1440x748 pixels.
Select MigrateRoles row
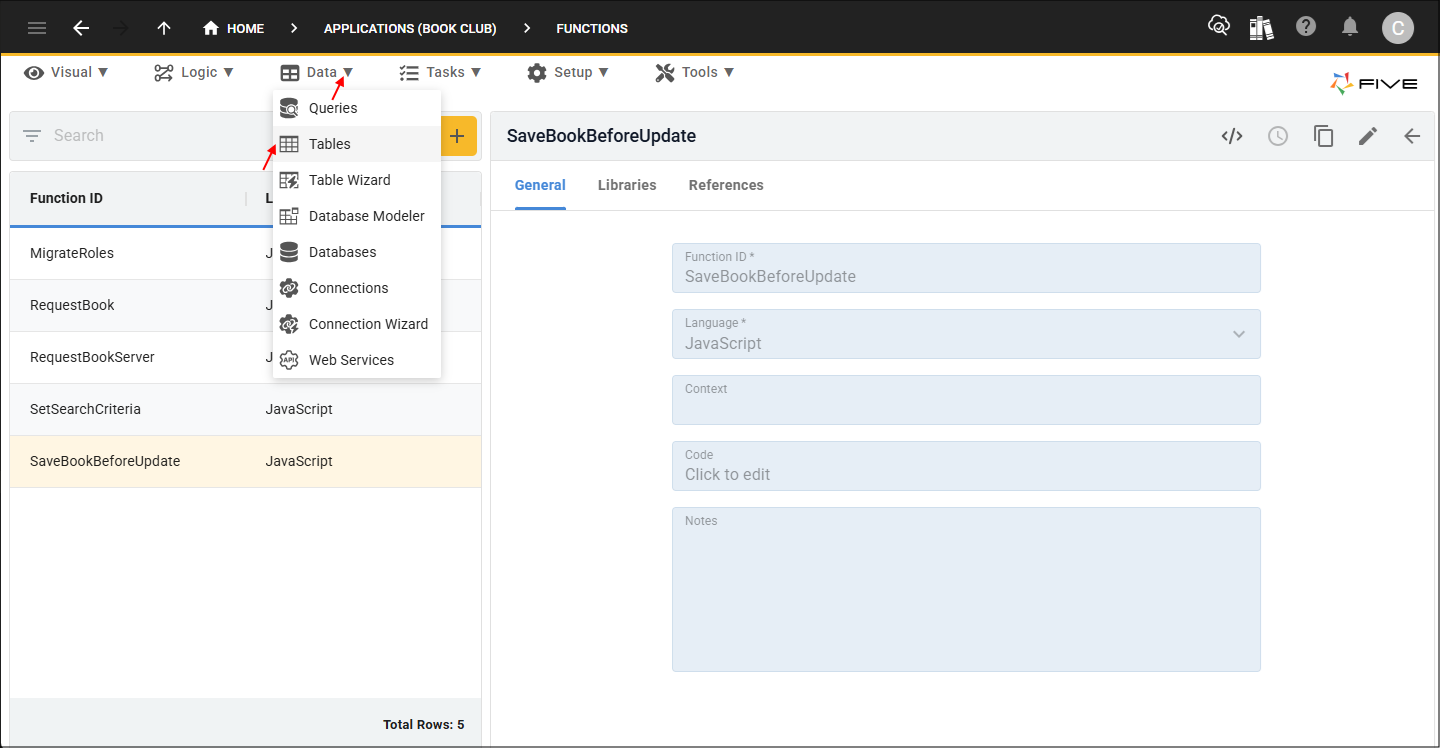coord(245,253)
